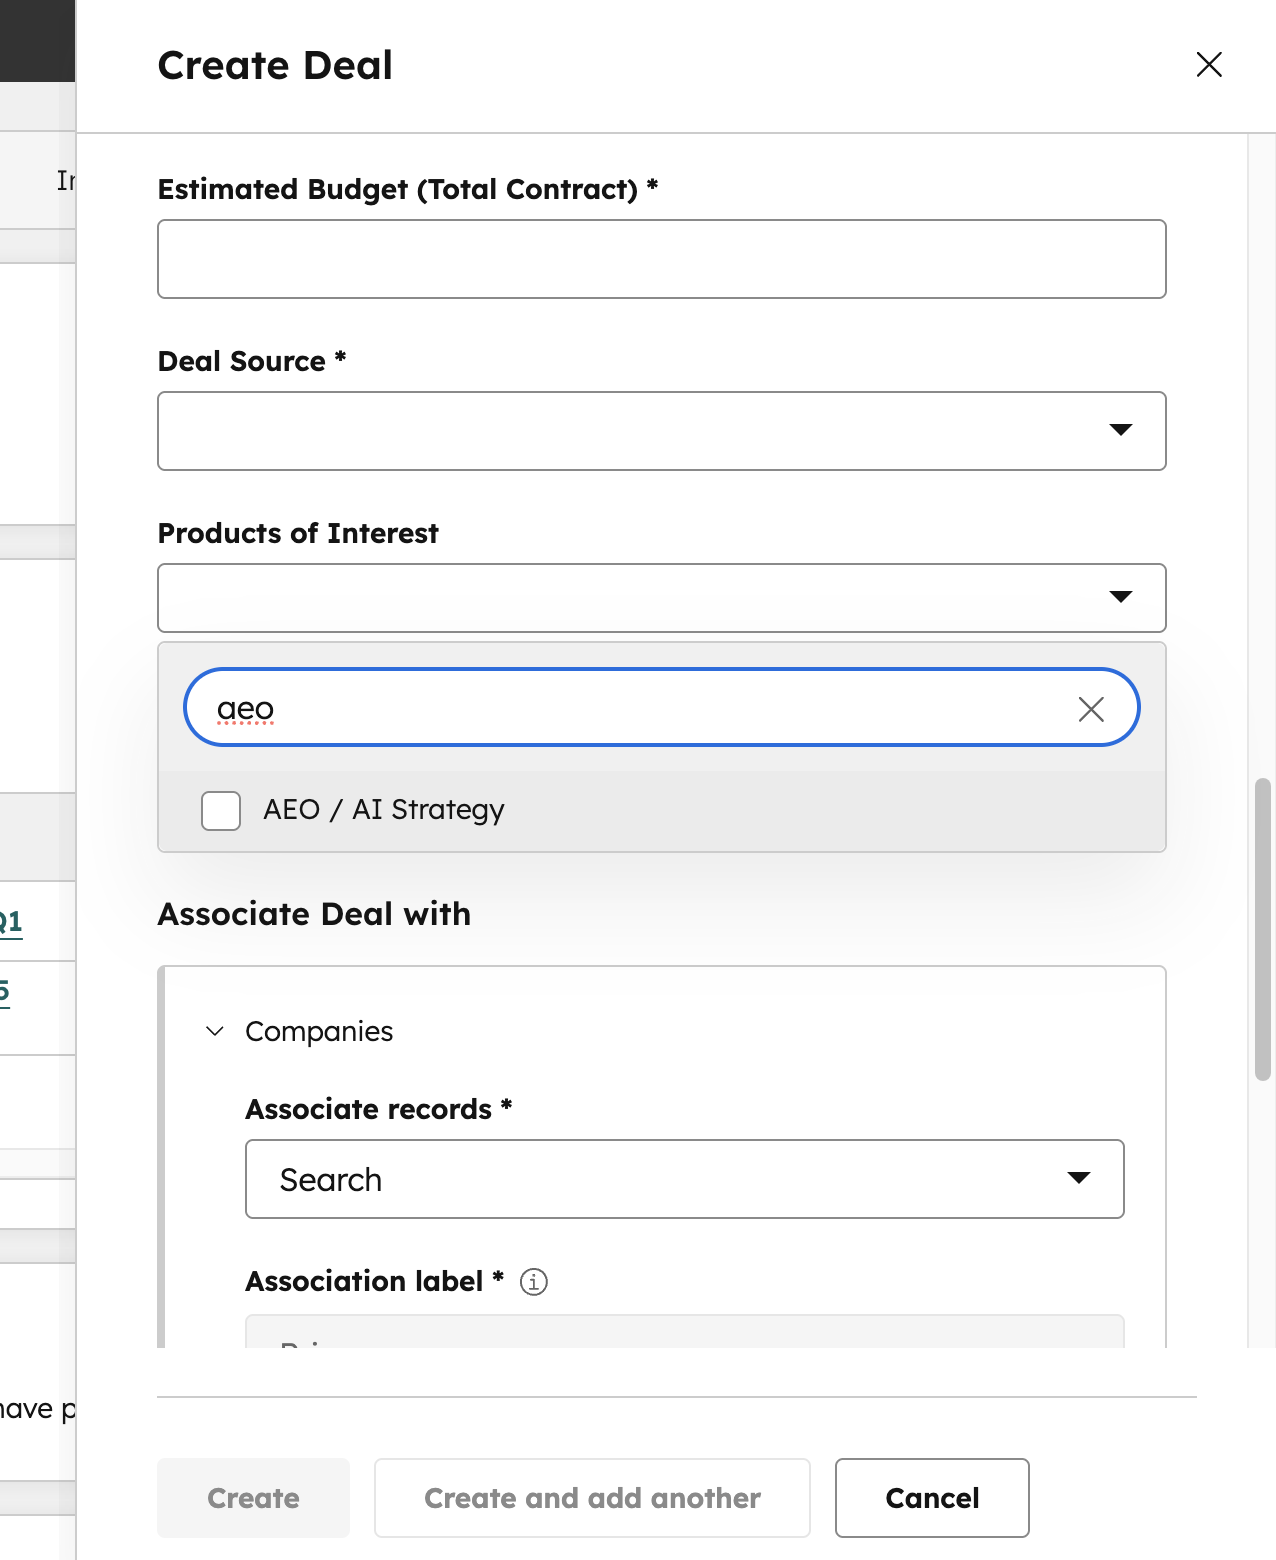The height and width of the screenshot is (1560, 1276).
Task: Click the panel's vertical scrollbar thumb
Action: [x=1262, y=928]
